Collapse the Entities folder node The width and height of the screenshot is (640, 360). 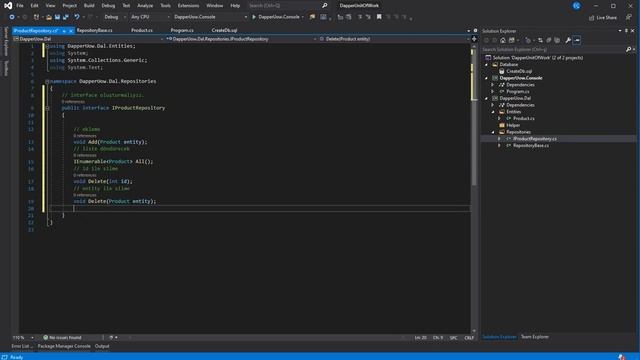493,112
